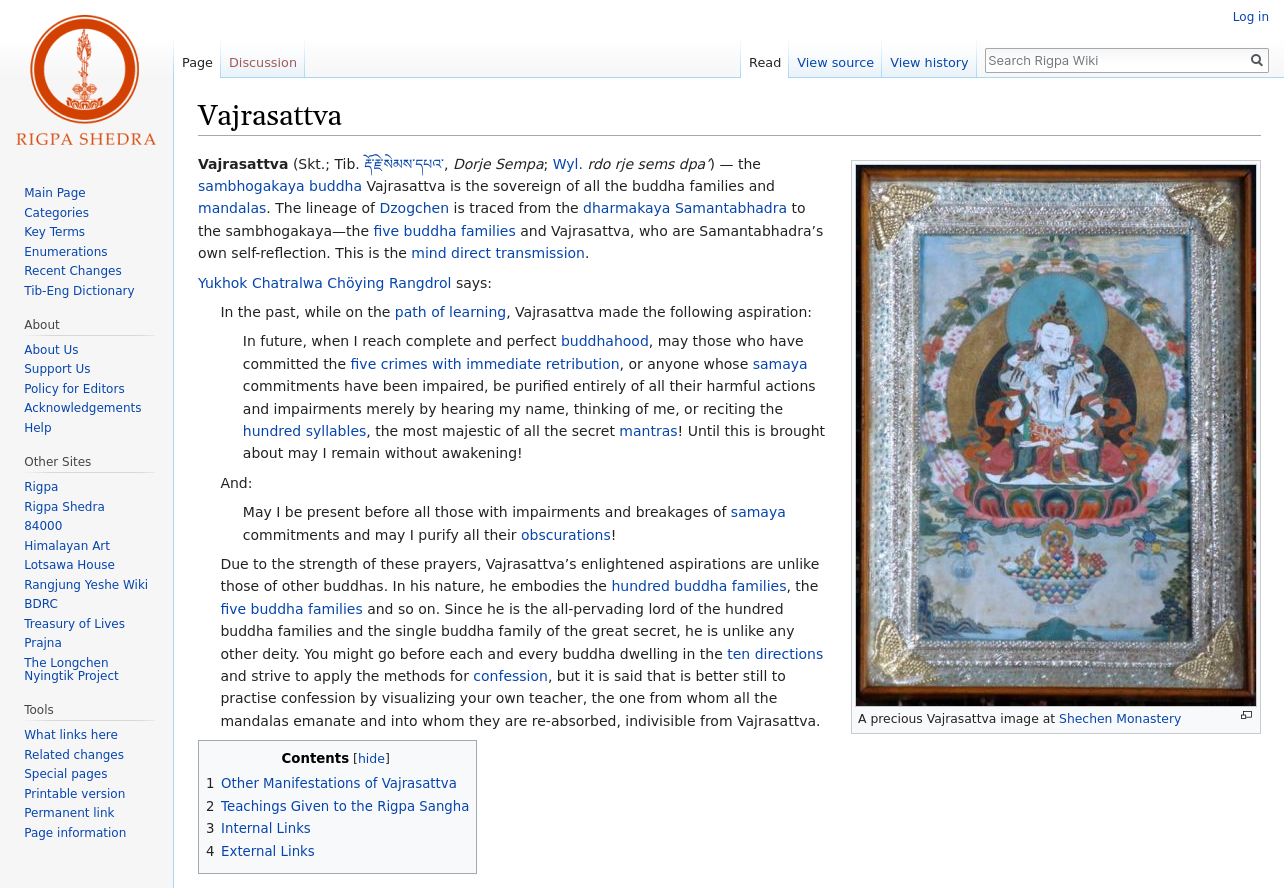Image resolution: width=1284 pixels, height=888 pixels.
Task: Open the View source tab
Action: [835, 62]
